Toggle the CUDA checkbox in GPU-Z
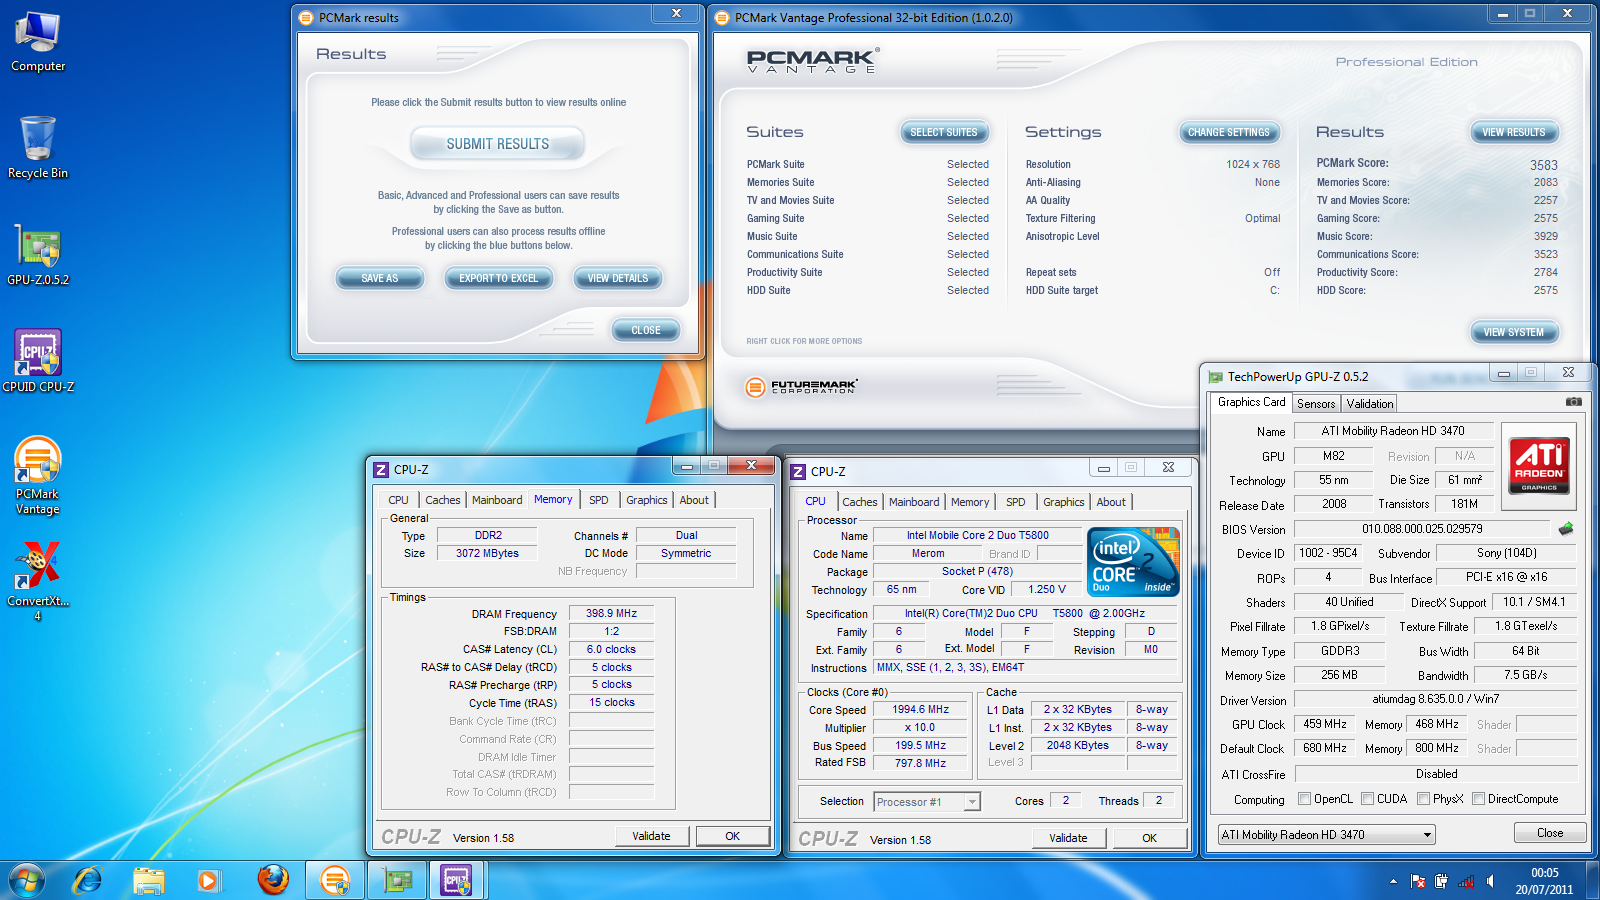1600x900 pixels. click(1367, 798)
